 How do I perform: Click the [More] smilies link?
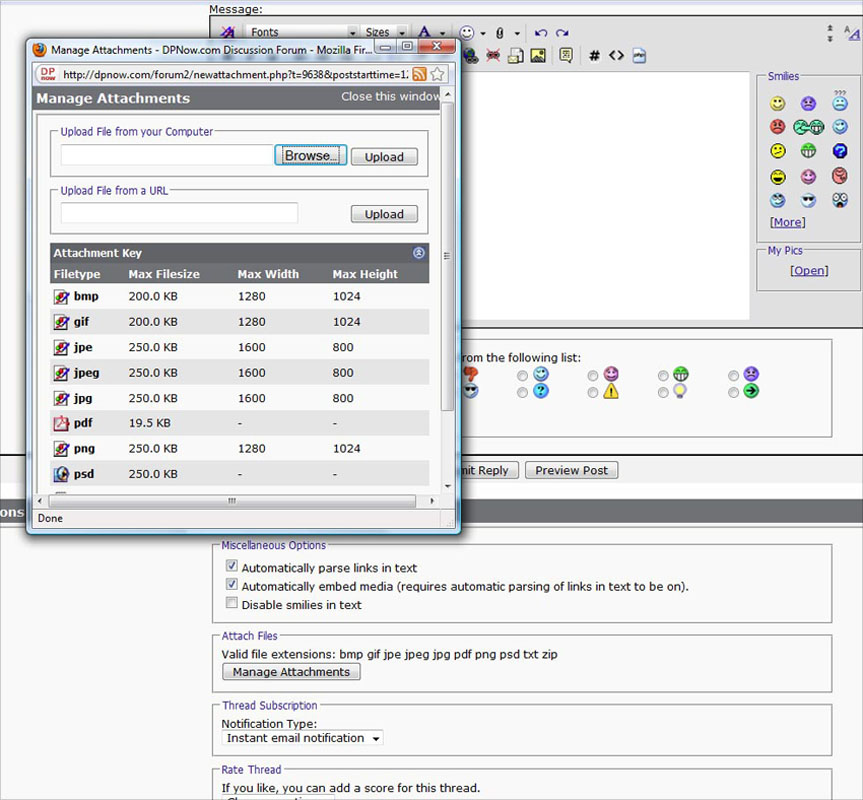787,222
